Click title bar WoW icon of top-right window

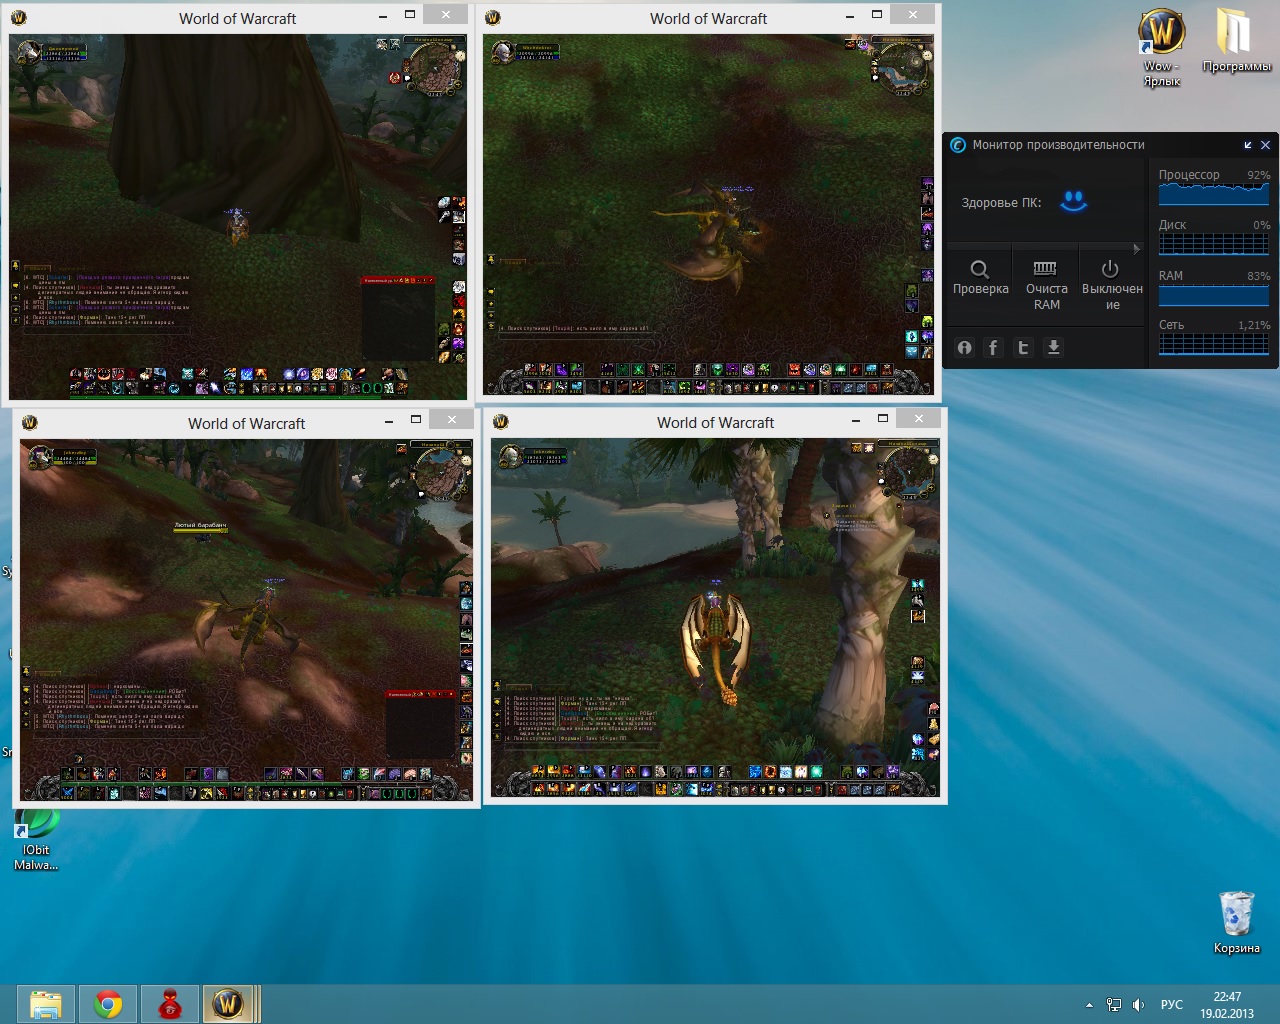[x=492, y=18]
